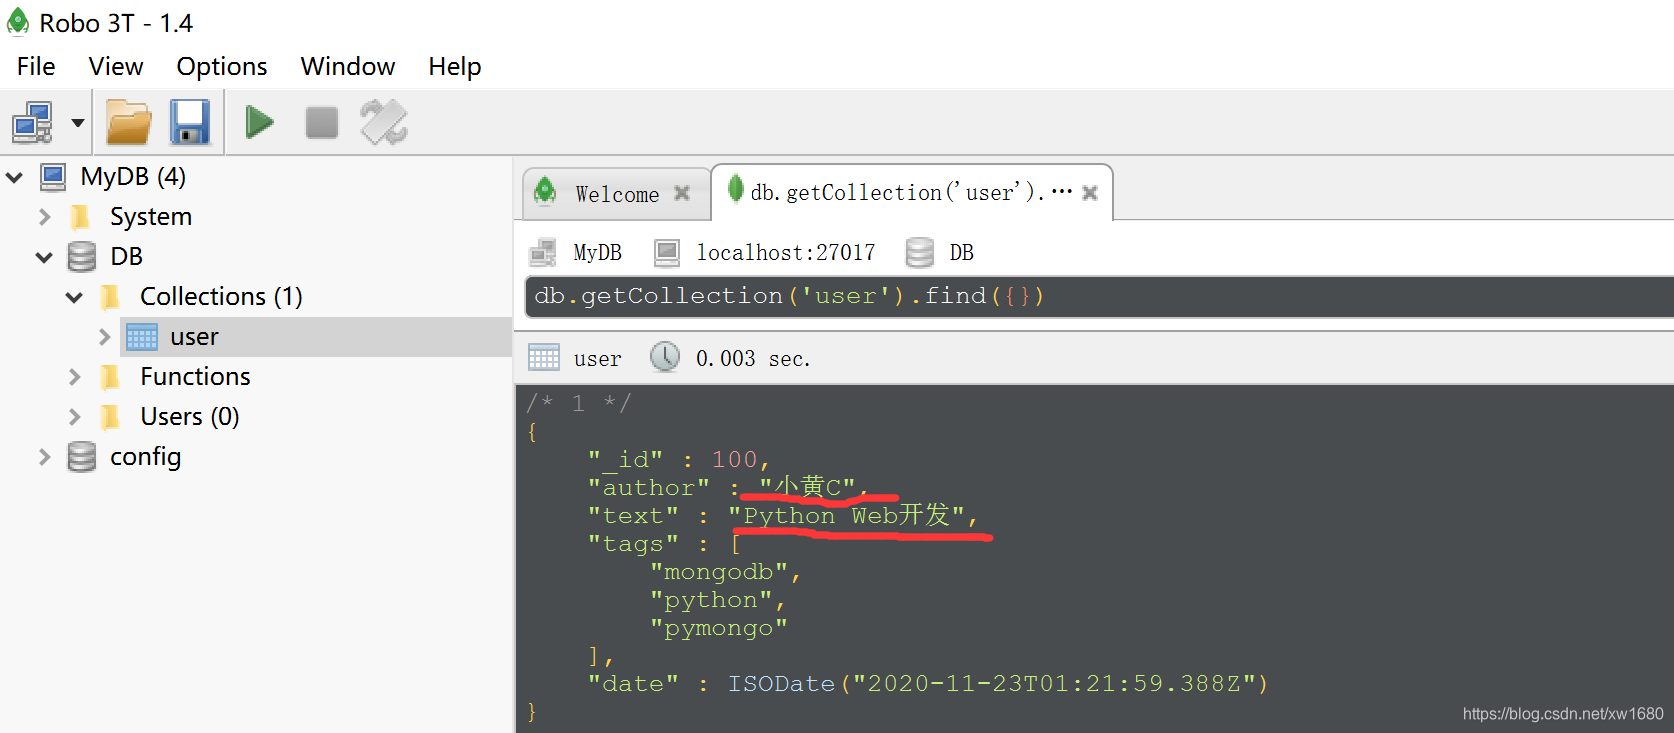Expand the Functions folder

click(74, 377)
